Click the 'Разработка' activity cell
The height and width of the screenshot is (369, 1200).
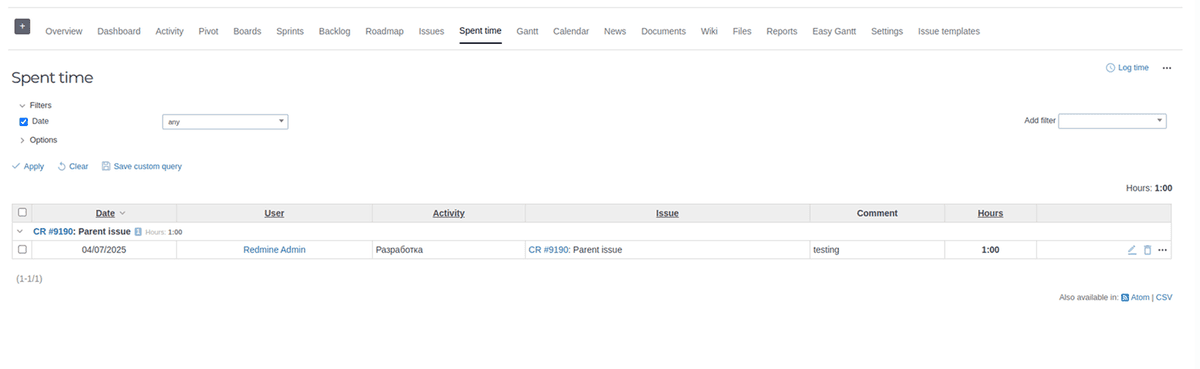[x=448, y=250]
